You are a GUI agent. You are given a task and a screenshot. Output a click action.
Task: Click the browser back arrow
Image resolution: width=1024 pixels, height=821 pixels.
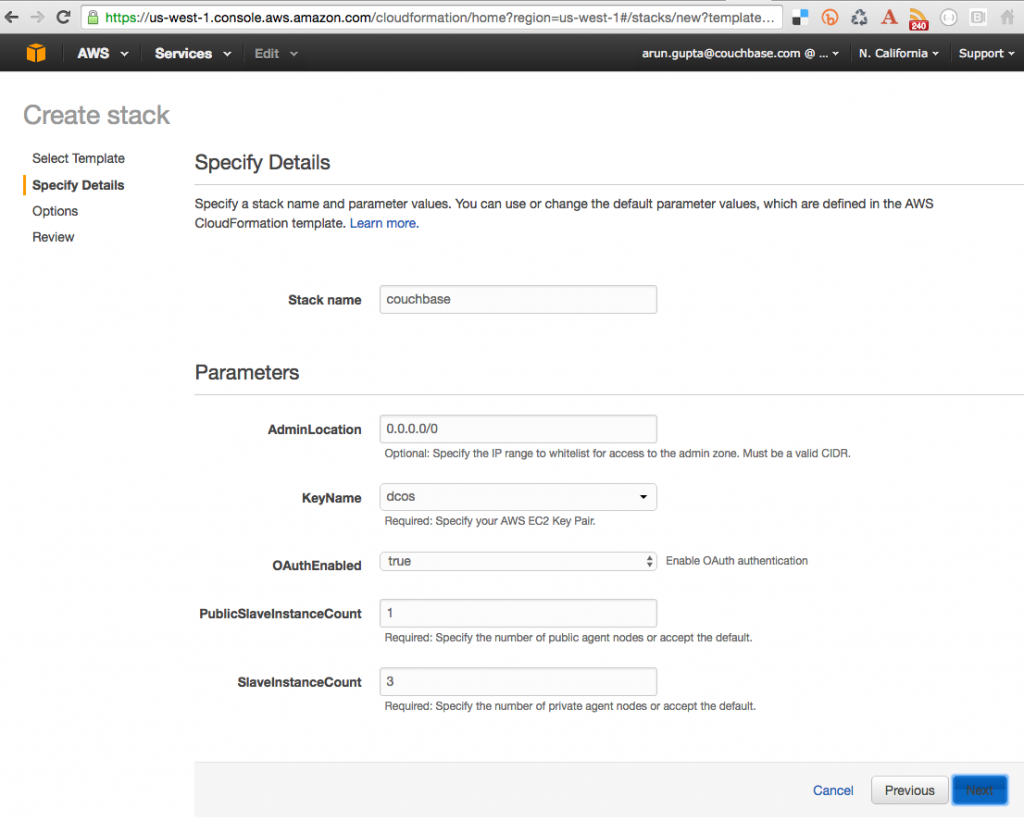pos(11,18)
